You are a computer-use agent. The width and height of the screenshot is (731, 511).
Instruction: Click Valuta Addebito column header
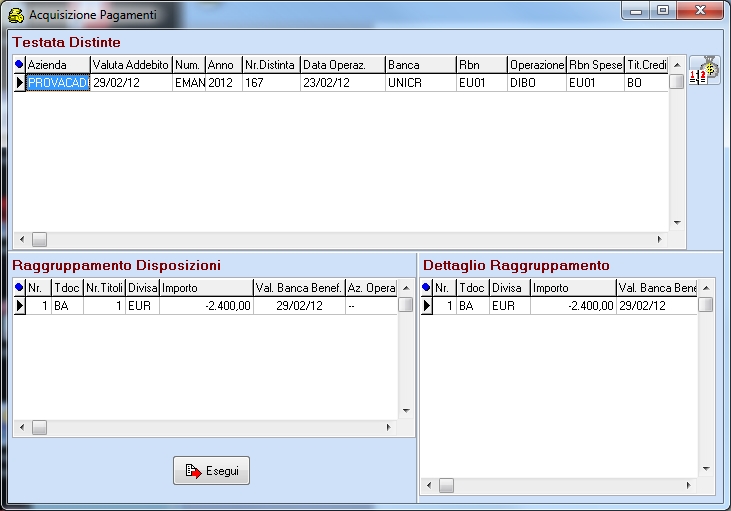coord(131,64)
